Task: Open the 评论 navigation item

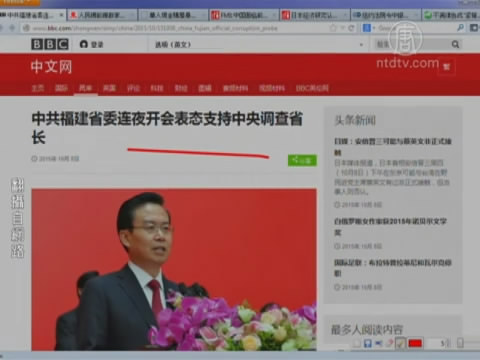Action: (133, 88)
